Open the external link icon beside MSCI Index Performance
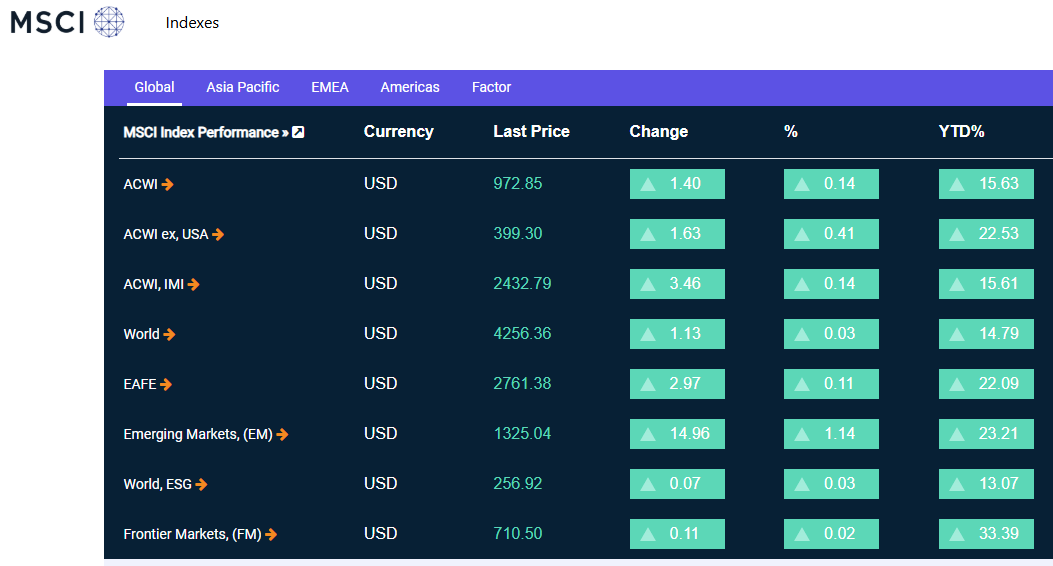This screenshot has height=566, width=1053. point(298,132)
